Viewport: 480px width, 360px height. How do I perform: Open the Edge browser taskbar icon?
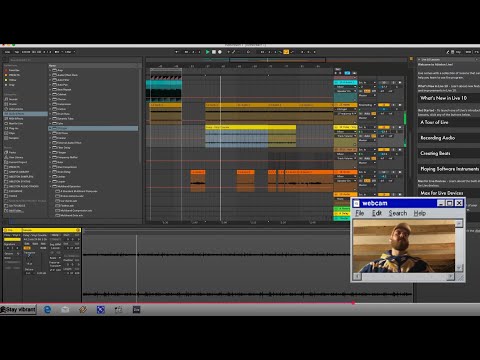47,310
